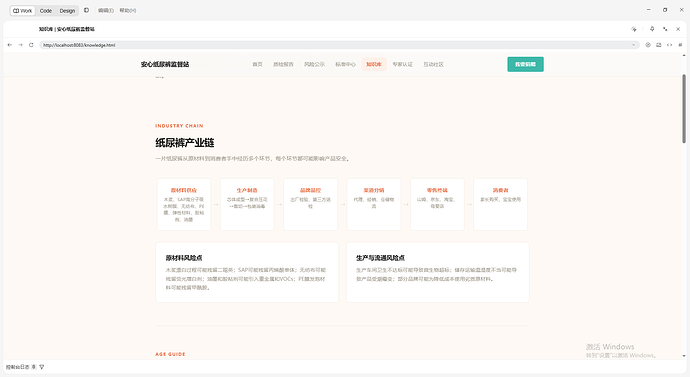Switch to Design mode
690x377 pixels.
(67, 11)
